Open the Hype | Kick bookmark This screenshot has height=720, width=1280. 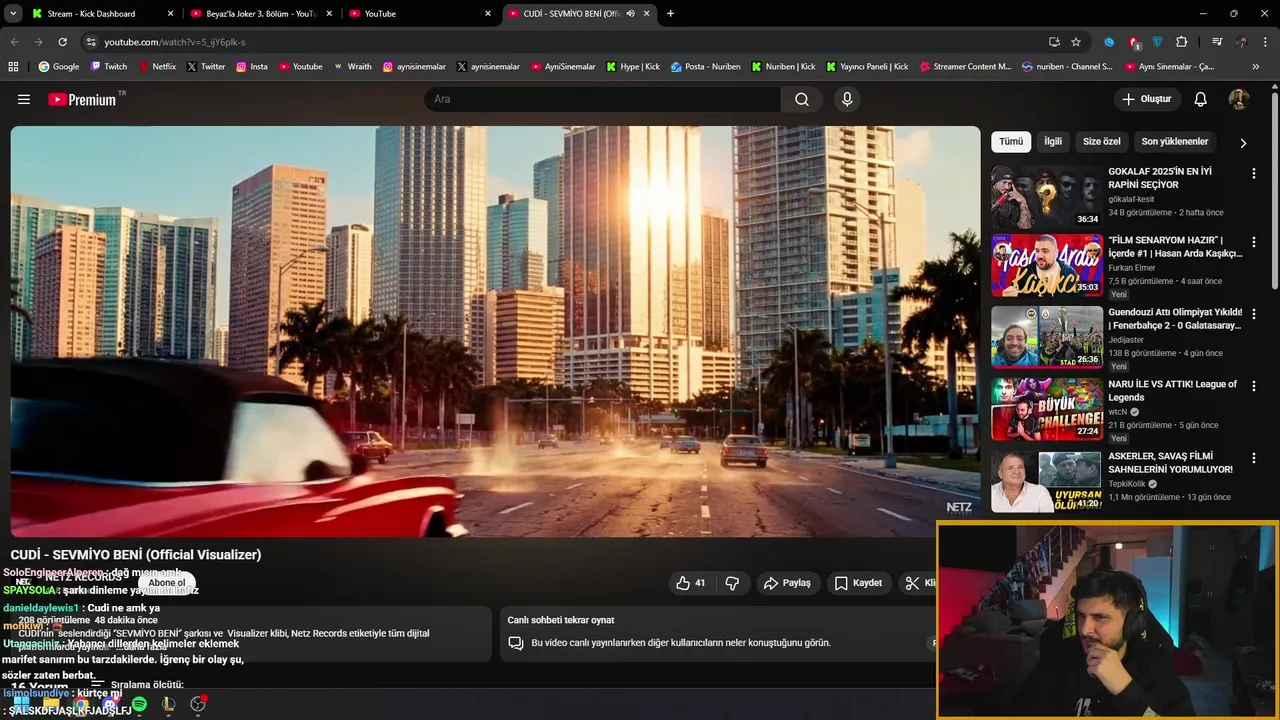tap(633, 67)
